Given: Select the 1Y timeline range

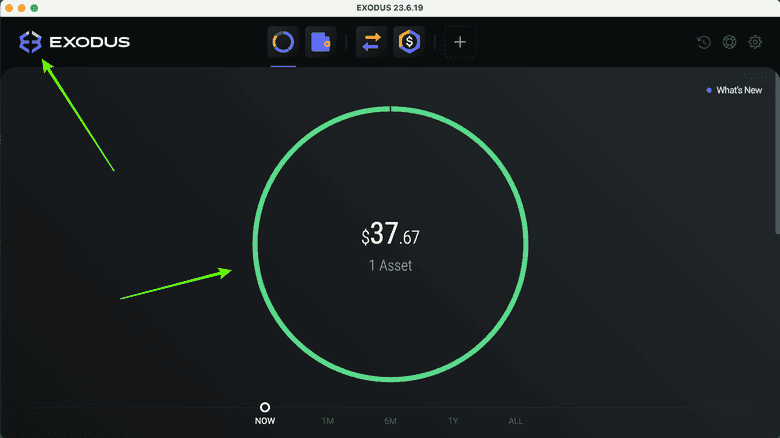Looking at the screenshot, I should [453, 421].
